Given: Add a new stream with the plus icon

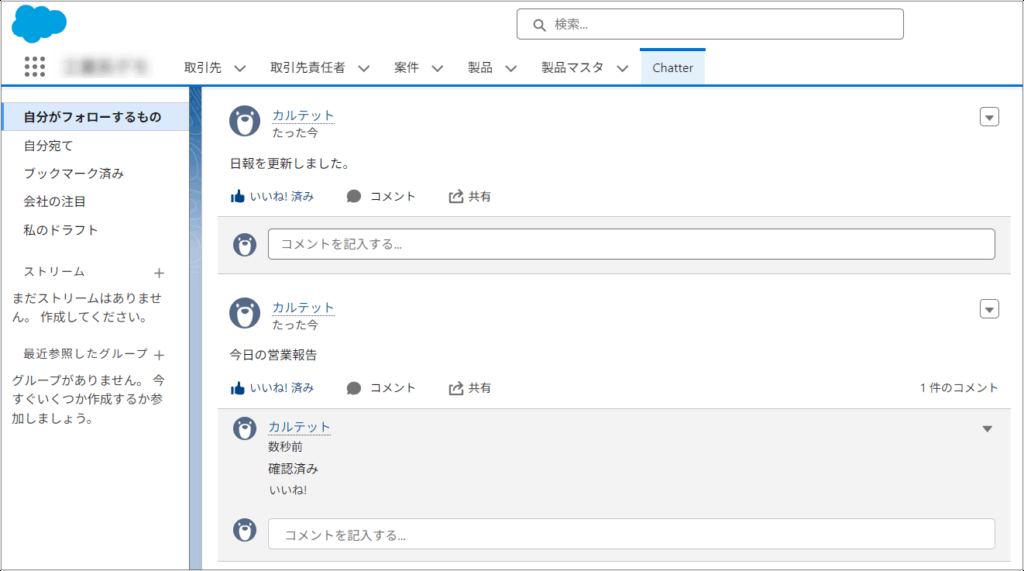Looking at the screenshot, I should pos(158,272).
